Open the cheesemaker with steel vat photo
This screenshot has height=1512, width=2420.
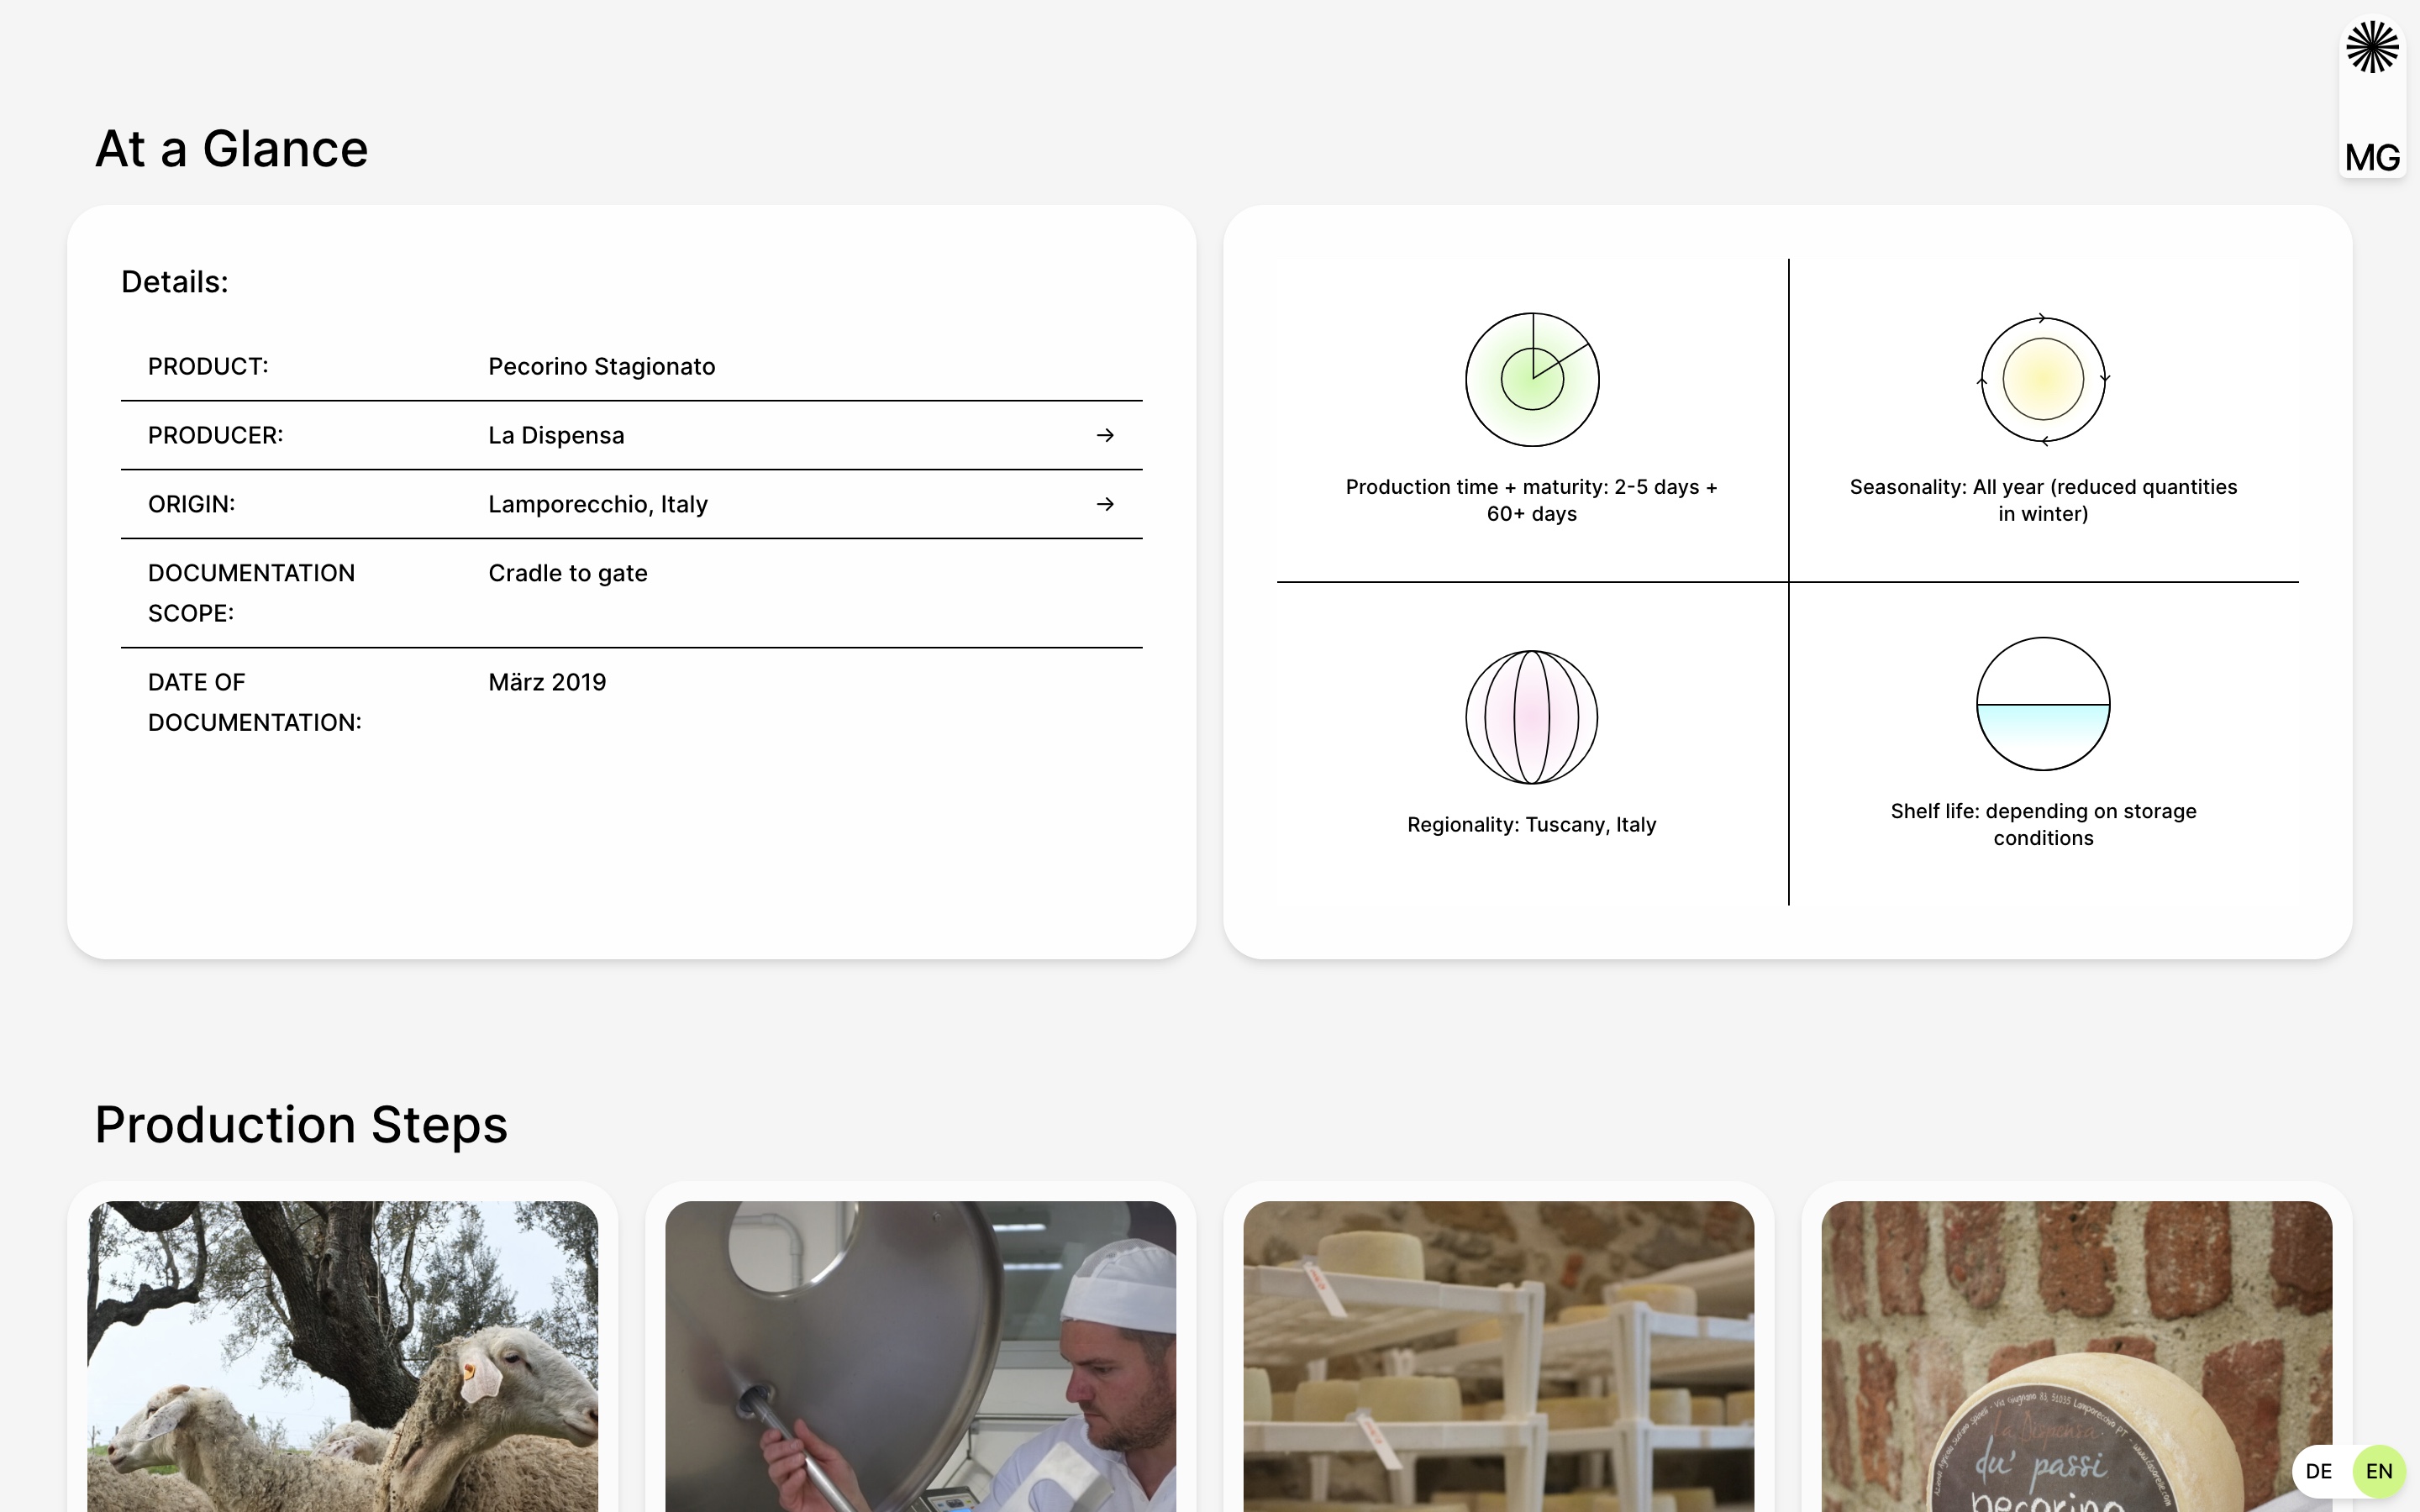[921, 1356]
